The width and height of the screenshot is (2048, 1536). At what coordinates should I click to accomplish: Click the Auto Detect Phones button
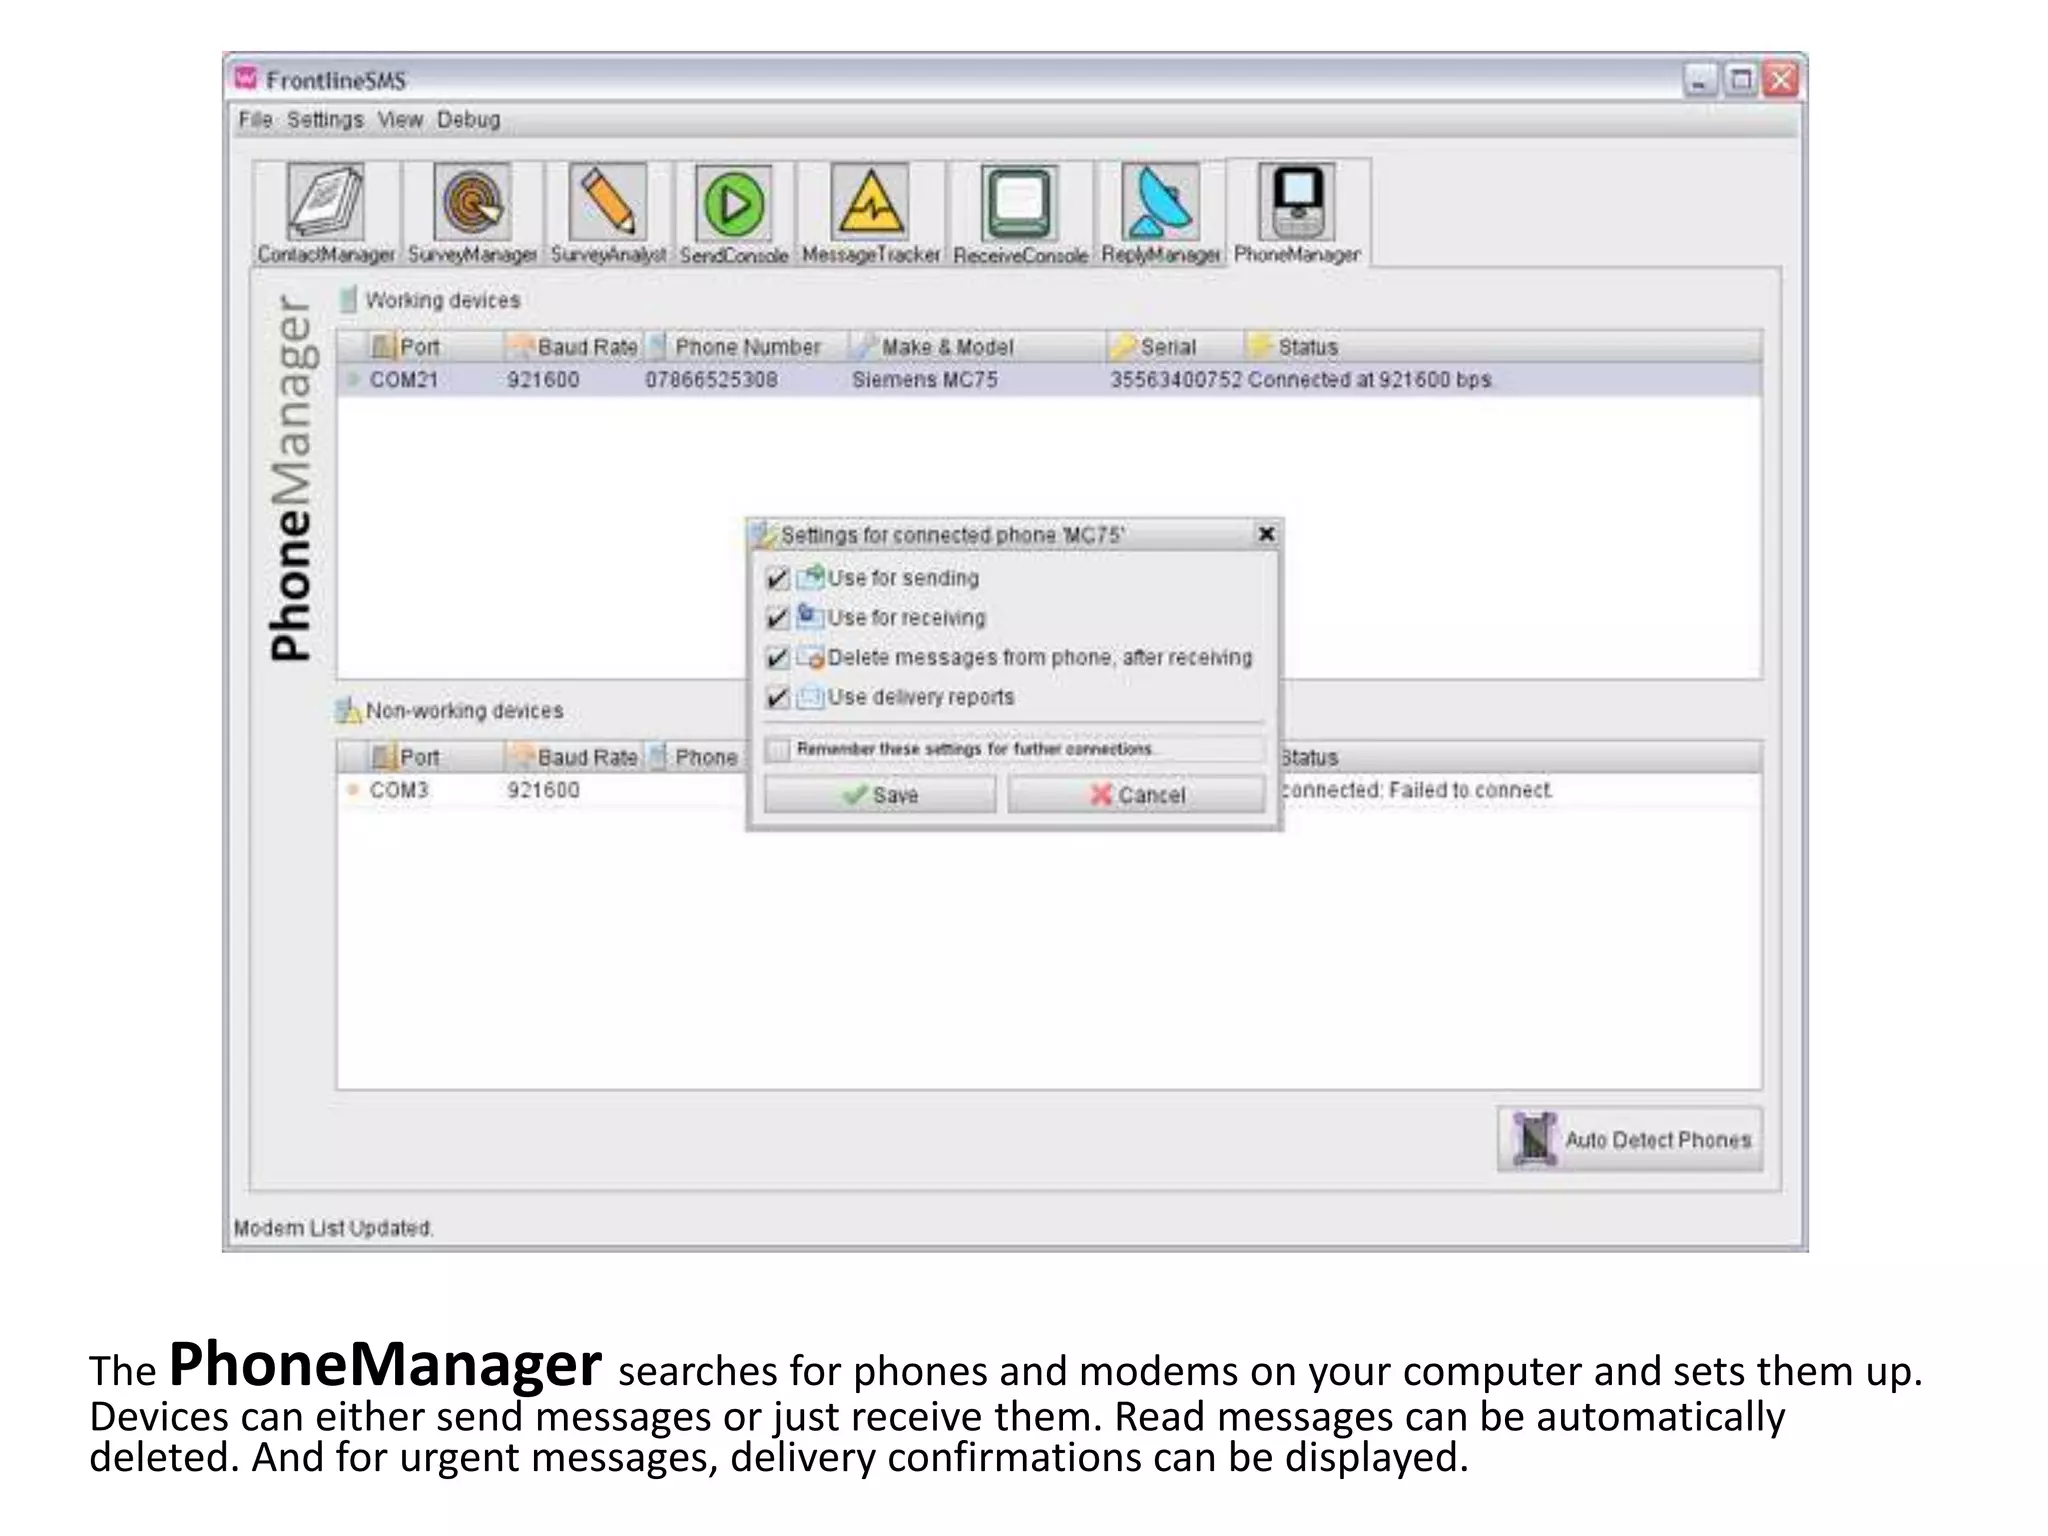(1630, 1139)
